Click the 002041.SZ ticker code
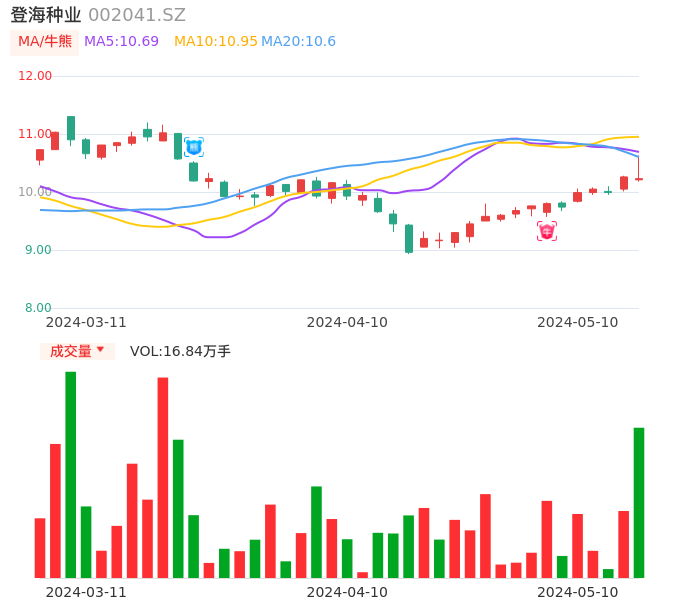The height and width of the screenshot is (606, 686). pyautogui.click(x=137, y=15)
